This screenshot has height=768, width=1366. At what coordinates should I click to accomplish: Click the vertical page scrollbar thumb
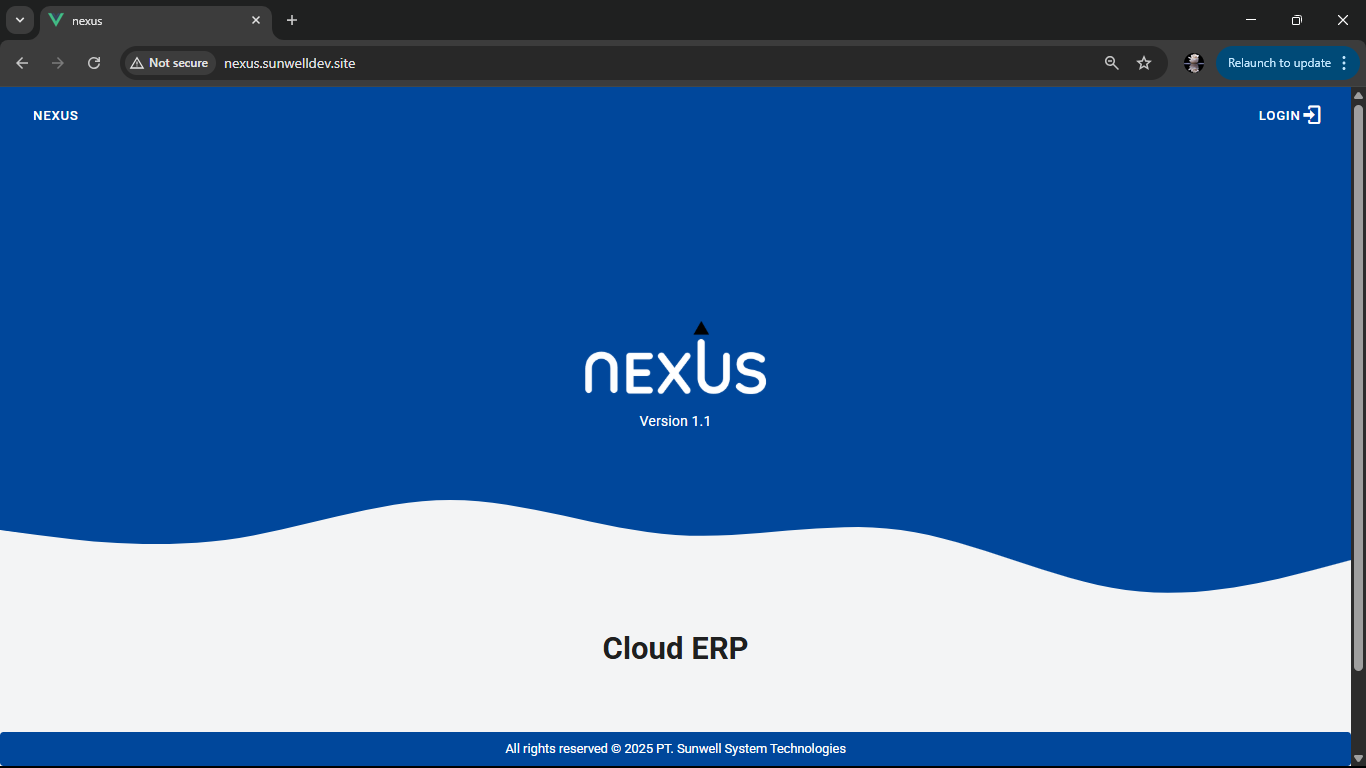[1358, 380]
